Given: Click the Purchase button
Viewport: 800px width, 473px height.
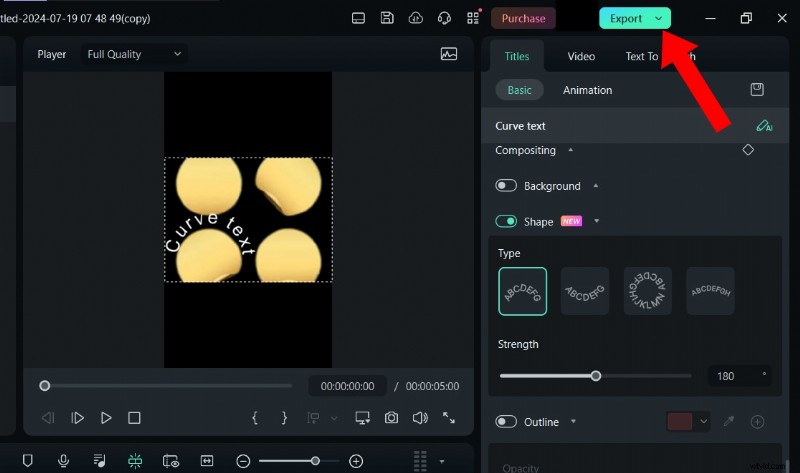Looking at the screenshot, I should tap(523, 18).
